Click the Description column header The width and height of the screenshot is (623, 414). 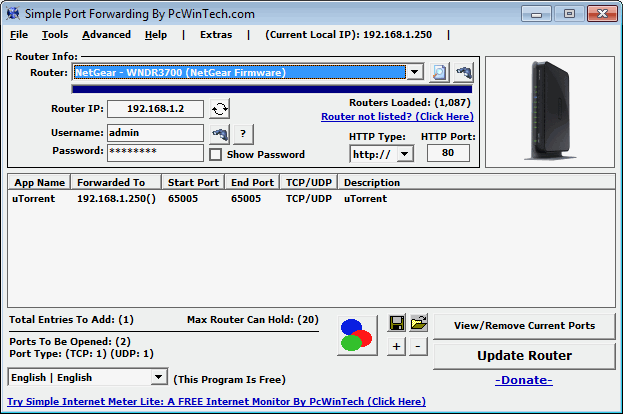tap(476, 182)
